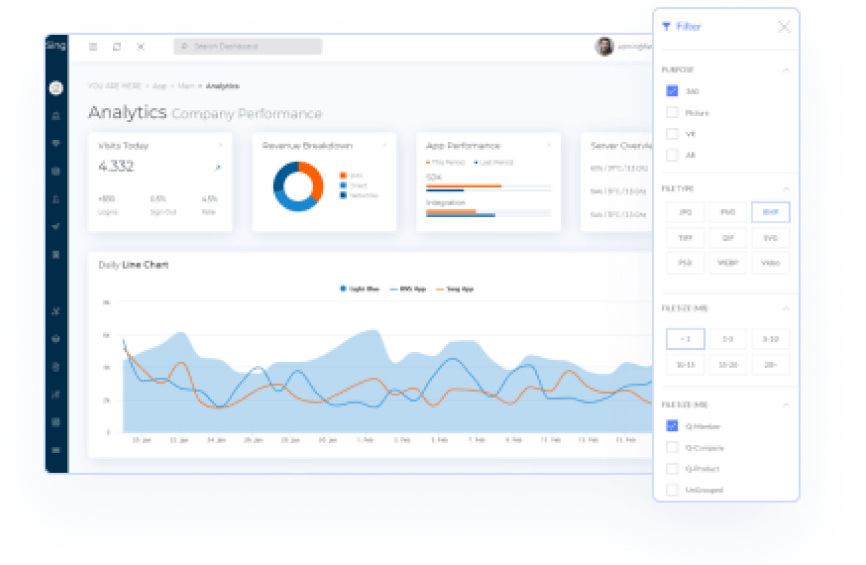Image resolution: width=866 pixels, height=565 pixels.
Task: Enable the VR purpose checkbox
Action: [672, 134]
